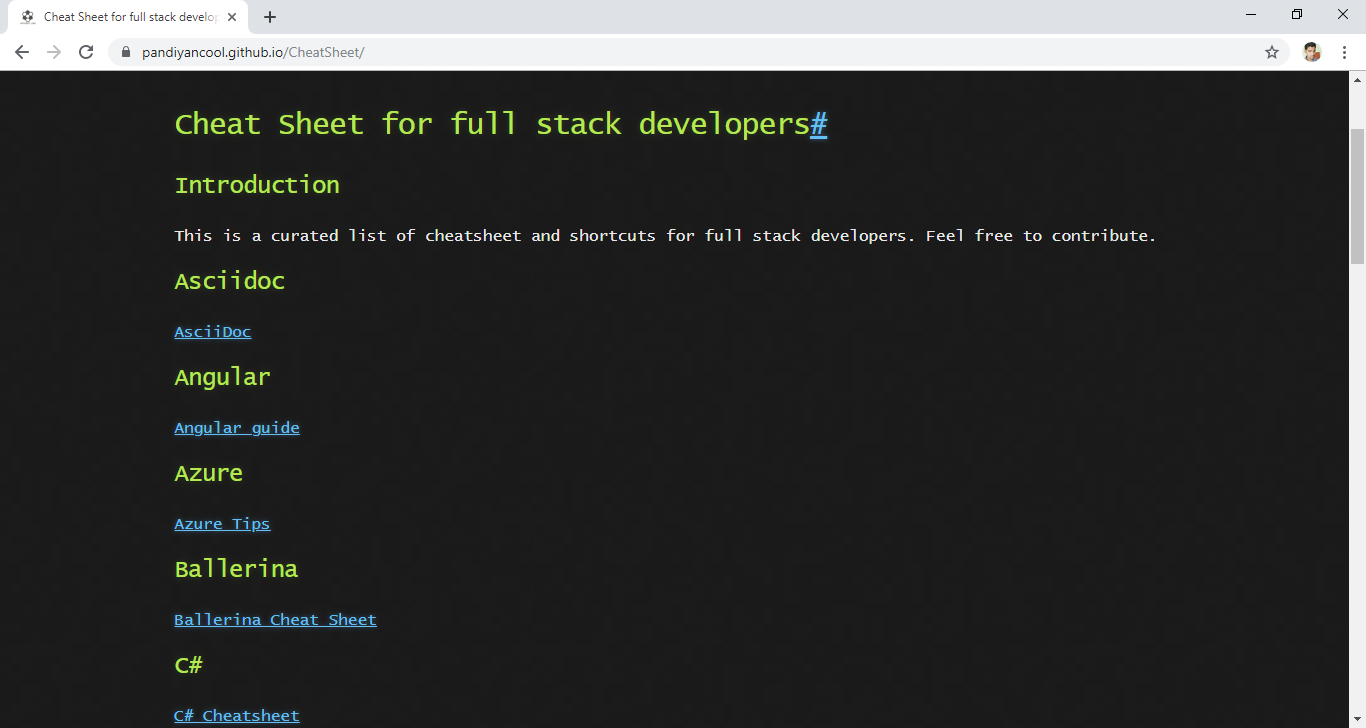
Task: Open the Chrome three-dot menu
Action: pyautogui.click(x=1344, y=51)
